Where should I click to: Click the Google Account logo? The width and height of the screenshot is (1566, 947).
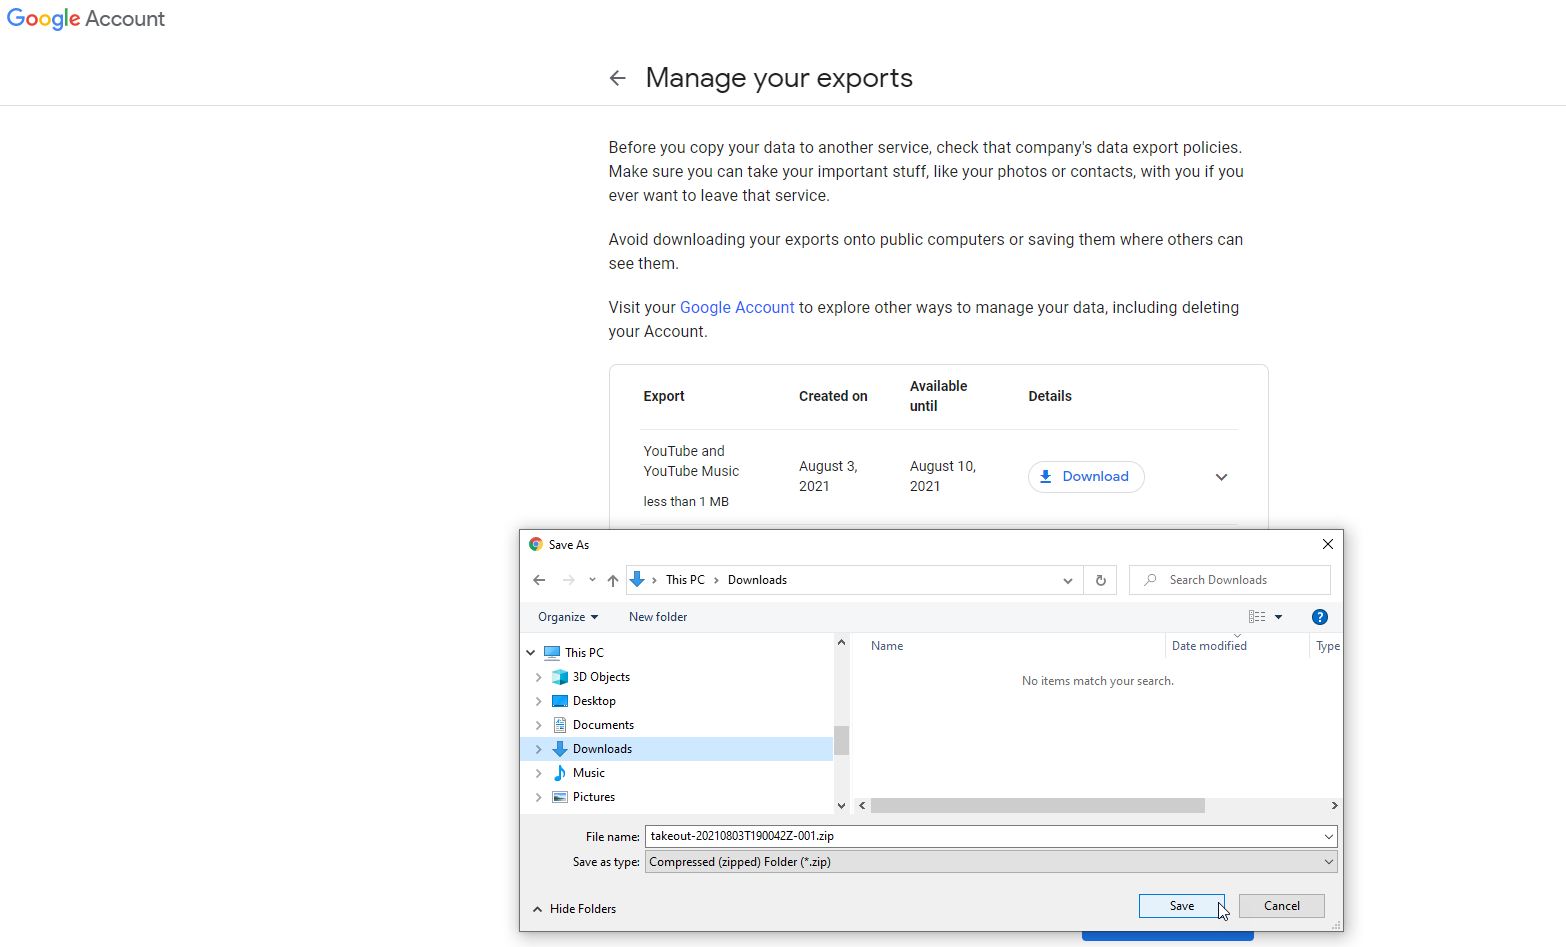coord(86,19)
